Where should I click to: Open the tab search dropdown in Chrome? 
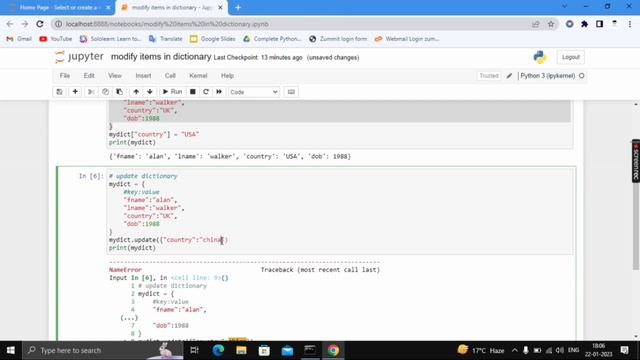point(564,7)
